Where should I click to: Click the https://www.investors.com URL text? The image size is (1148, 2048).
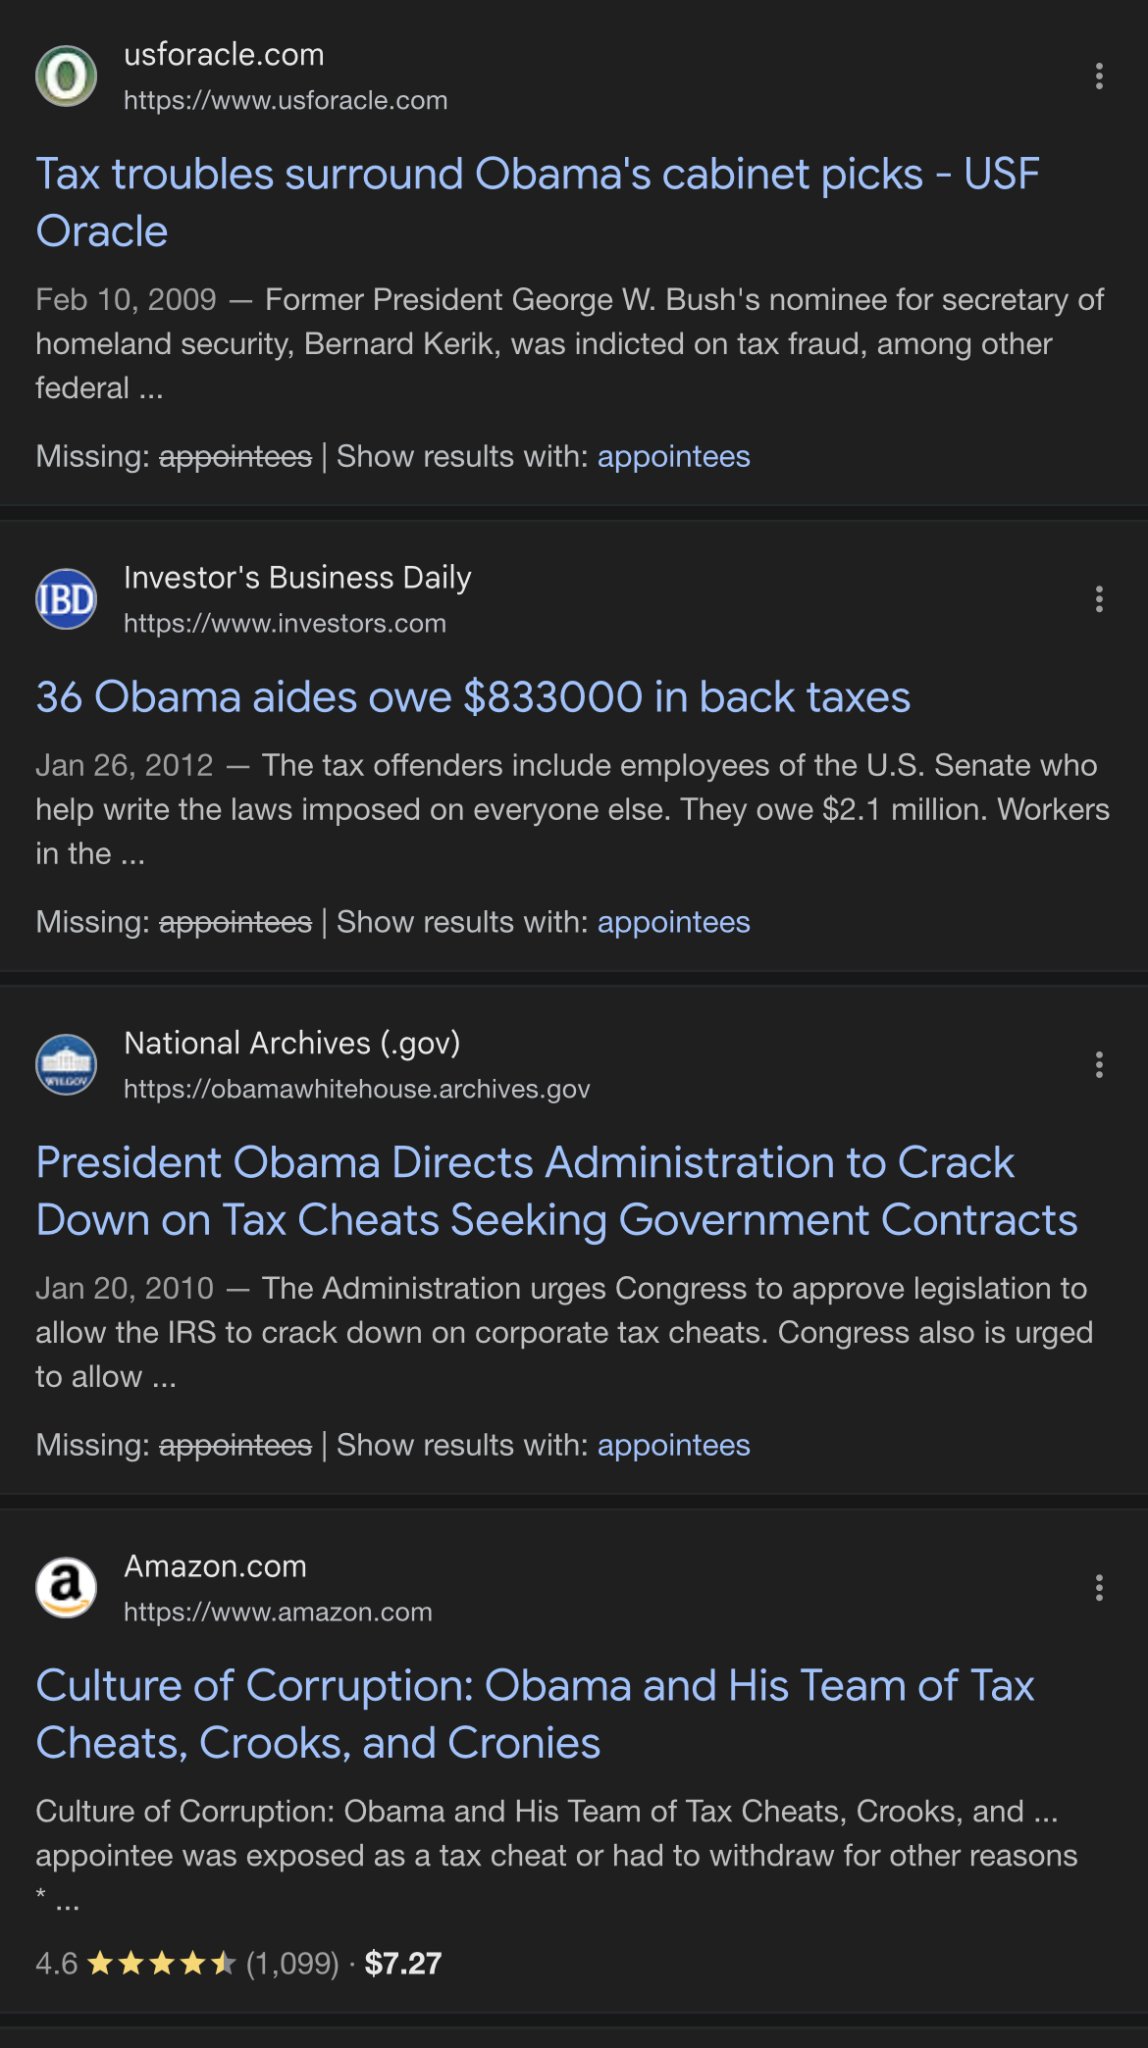pyautogui.click(x=285, y=624)
